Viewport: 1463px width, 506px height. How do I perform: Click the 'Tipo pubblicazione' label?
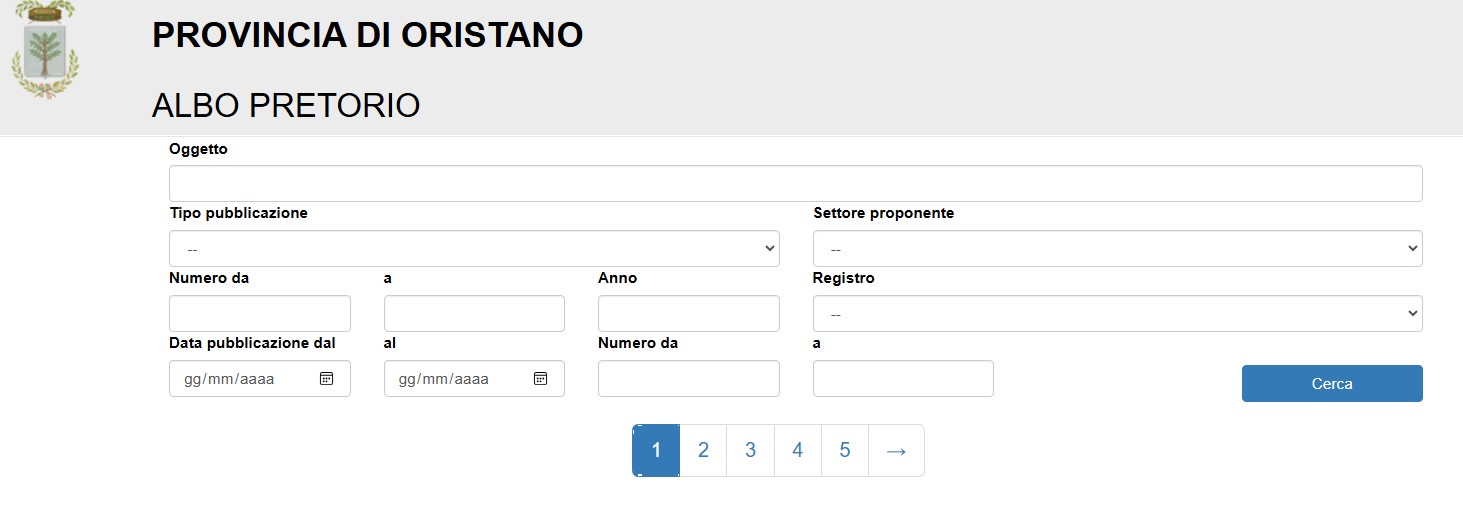239,213
